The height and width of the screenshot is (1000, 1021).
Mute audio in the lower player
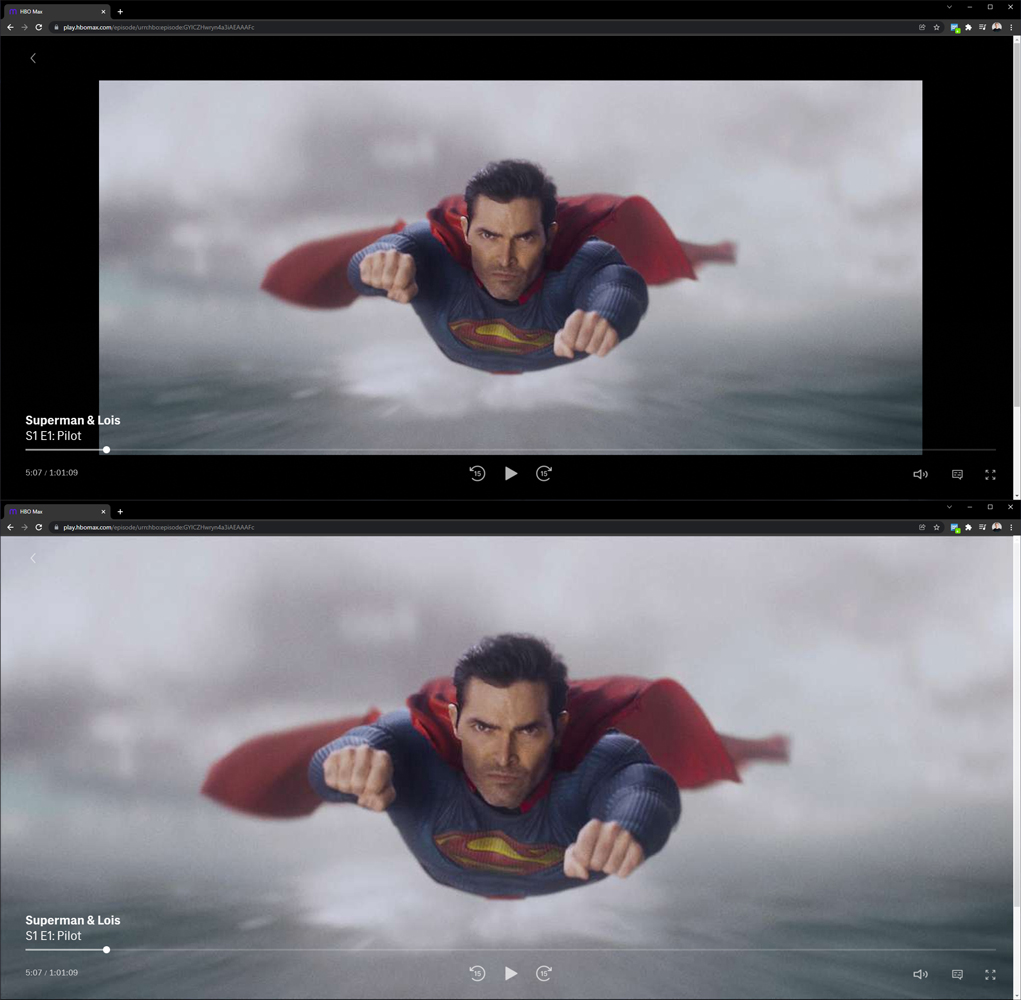coord(920,973)
